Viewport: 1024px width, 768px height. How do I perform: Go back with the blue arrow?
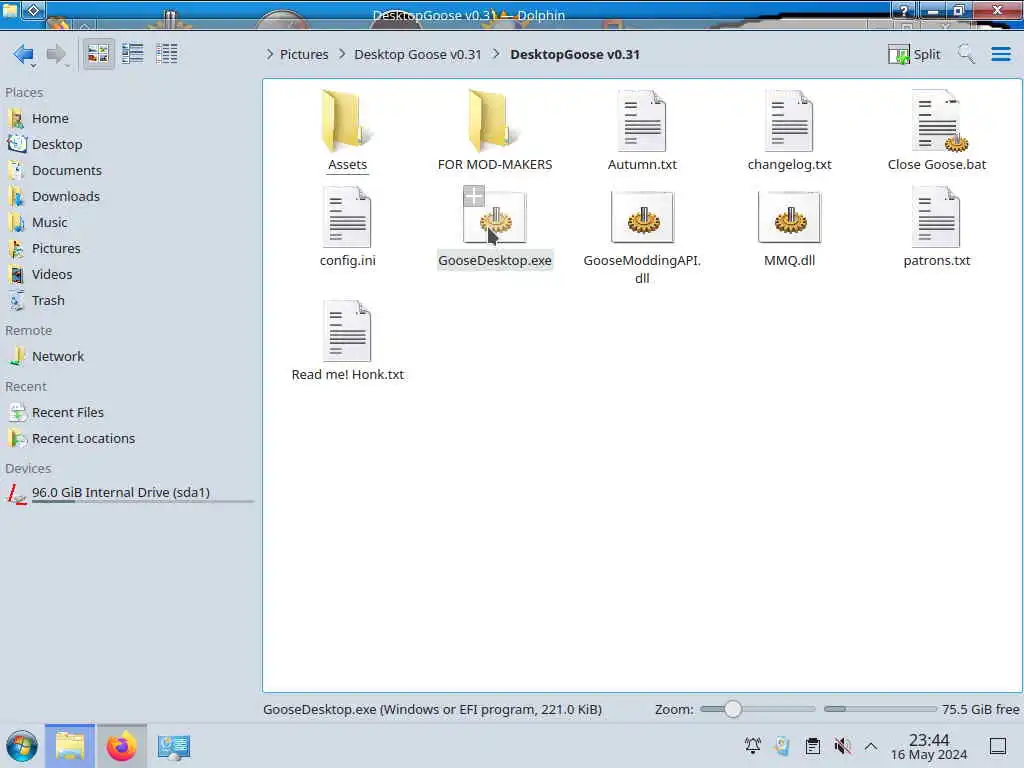(x=24, y=54)
